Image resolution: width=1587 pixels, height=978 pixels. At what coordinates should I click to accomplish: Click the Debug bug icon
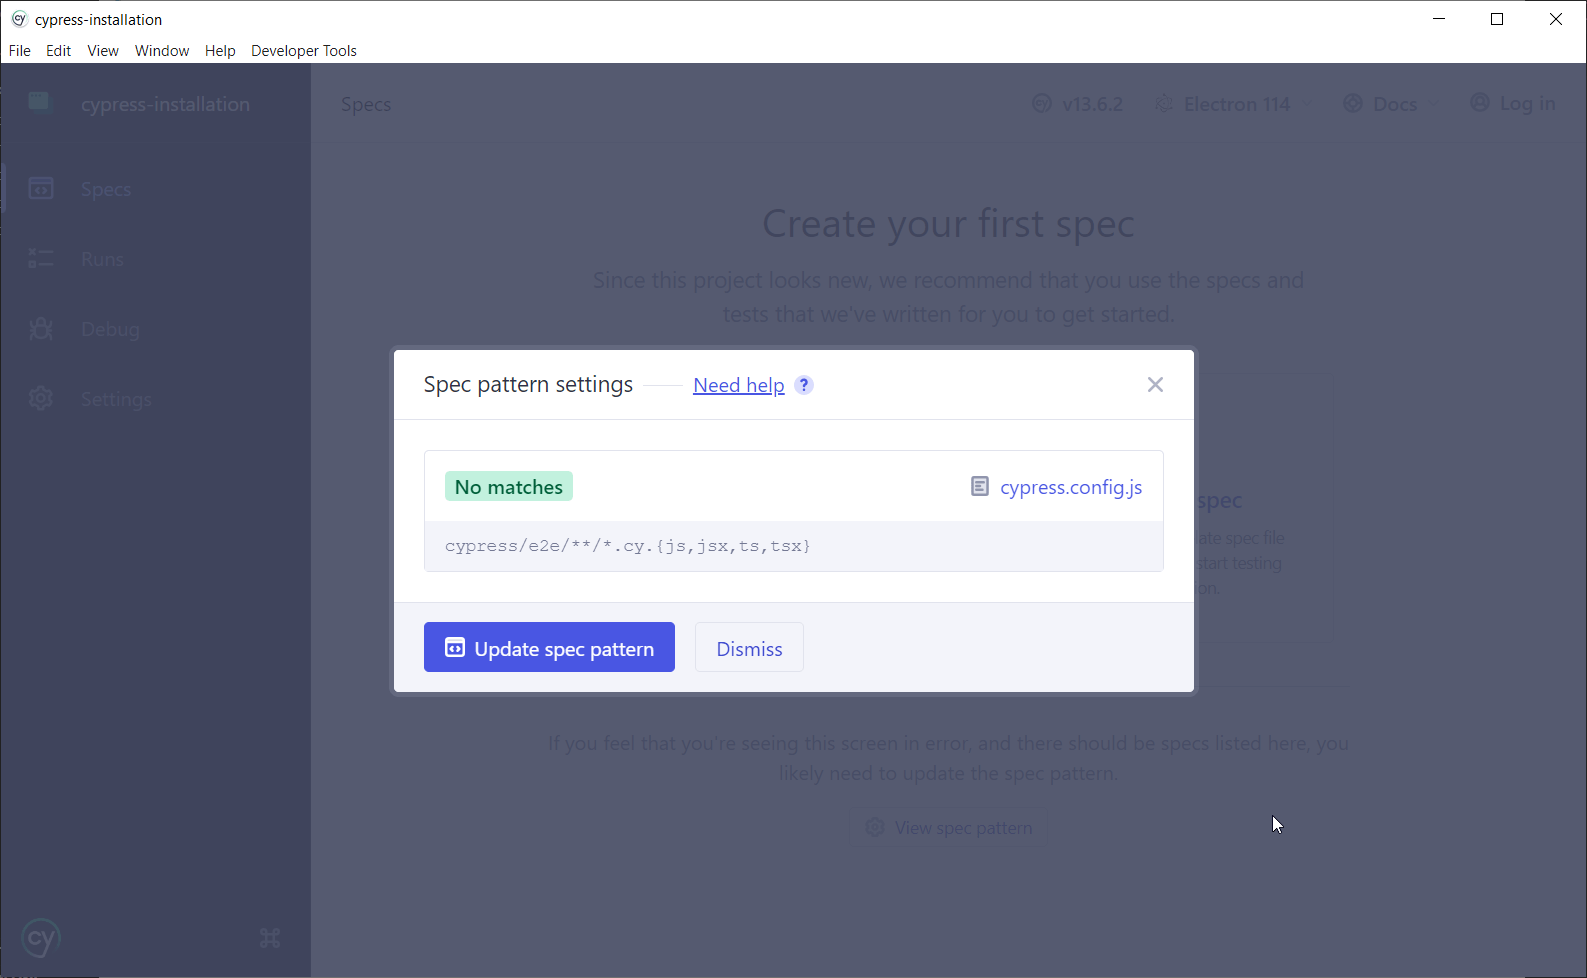point(41,329)
